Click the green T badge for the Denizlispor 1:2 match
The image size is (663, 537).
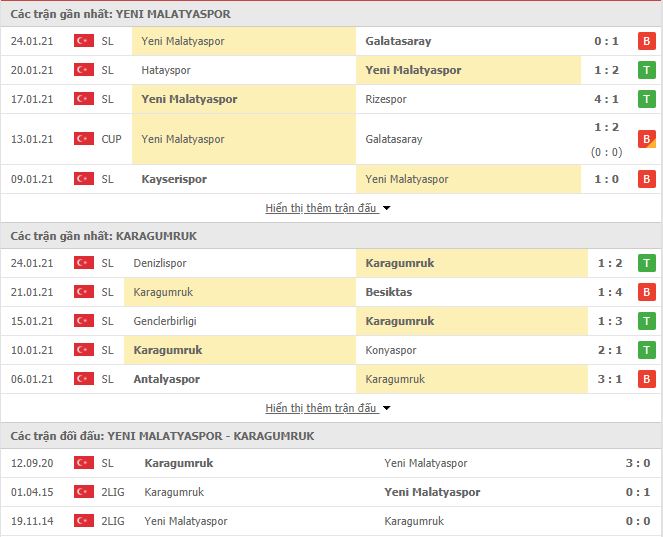pos(647,263)
